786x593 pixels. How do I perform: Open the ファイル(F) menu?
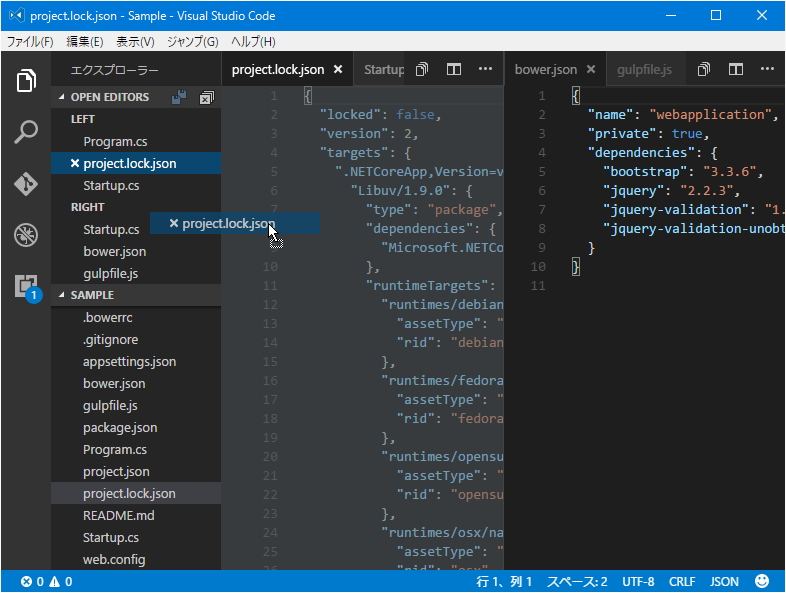pyautogui.click(x=30, y=42)
